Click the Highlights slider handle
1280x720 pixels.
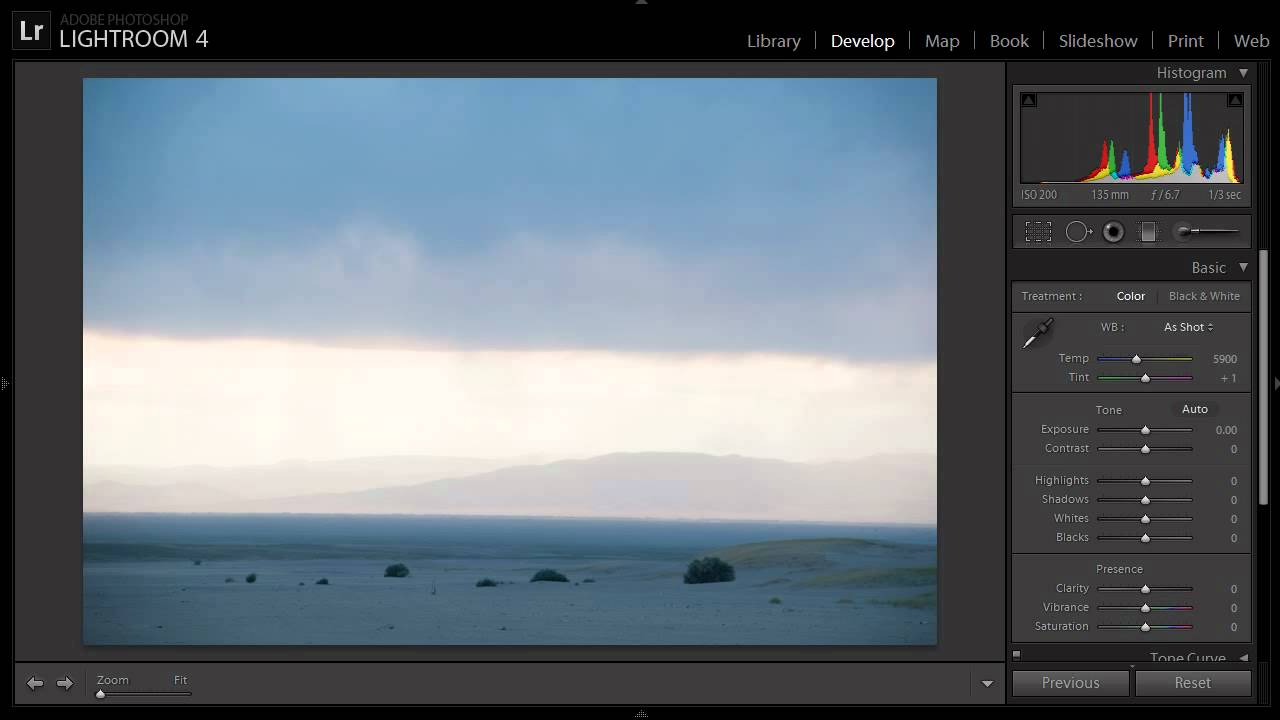(x=1145, y=481)
